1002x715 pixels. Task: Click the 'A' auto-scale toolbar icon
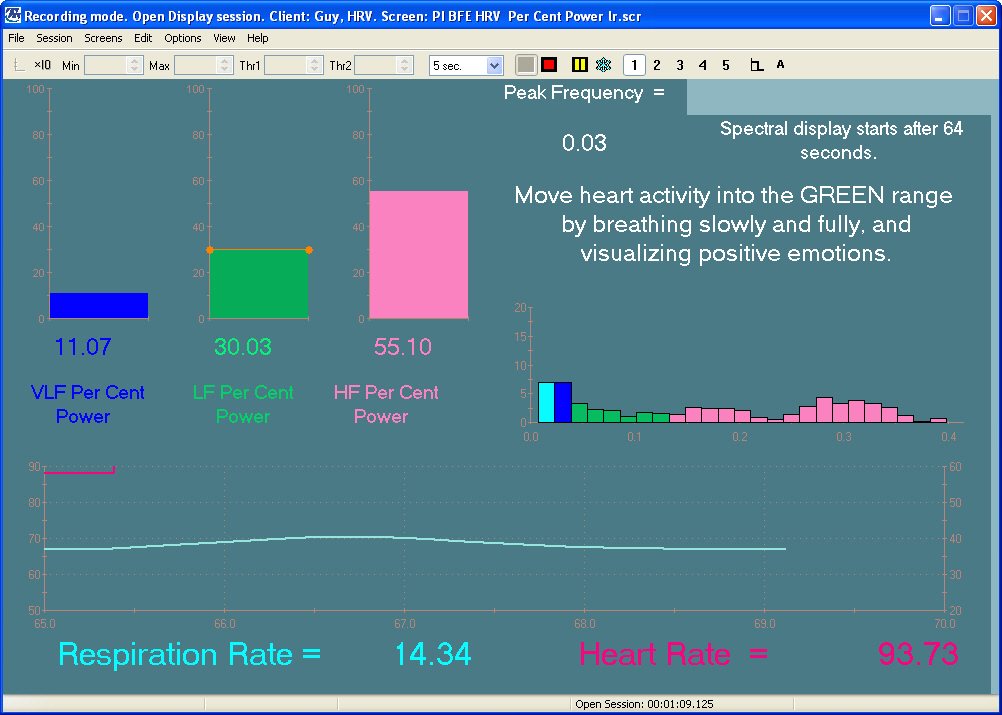coord(780,65)
